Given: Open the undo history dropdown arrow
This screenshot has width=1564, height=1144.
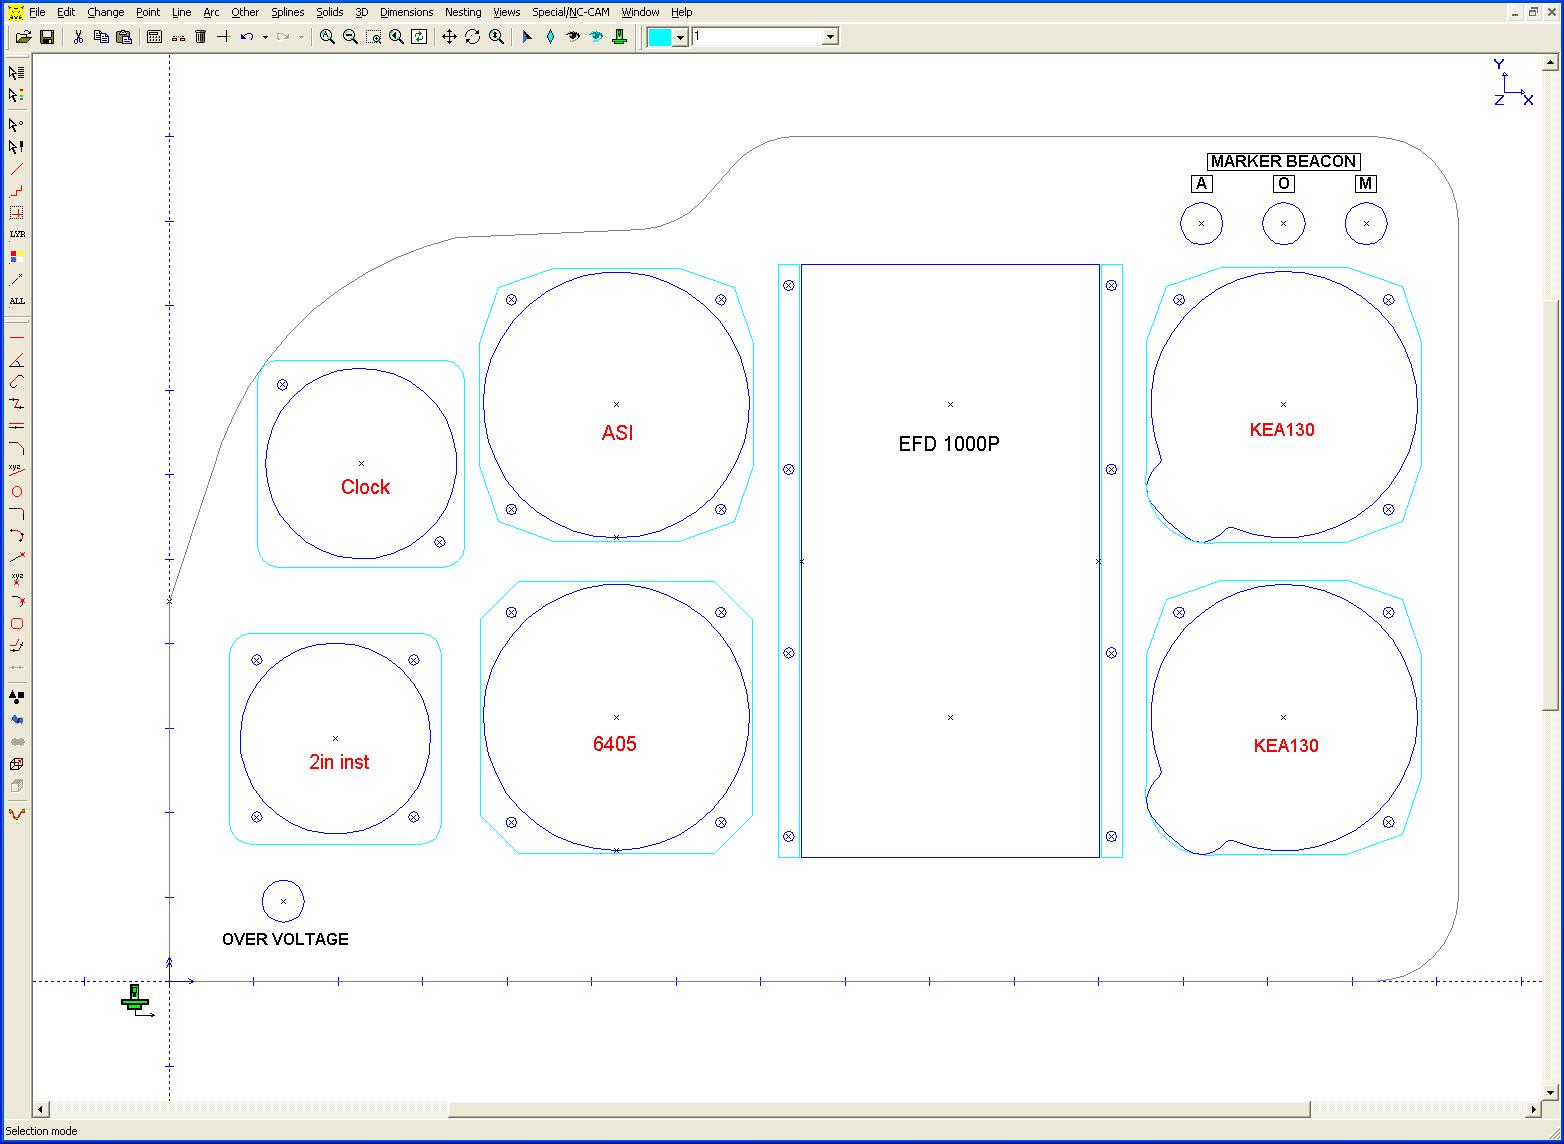Looking at the screenshot, I should point(265,37).
